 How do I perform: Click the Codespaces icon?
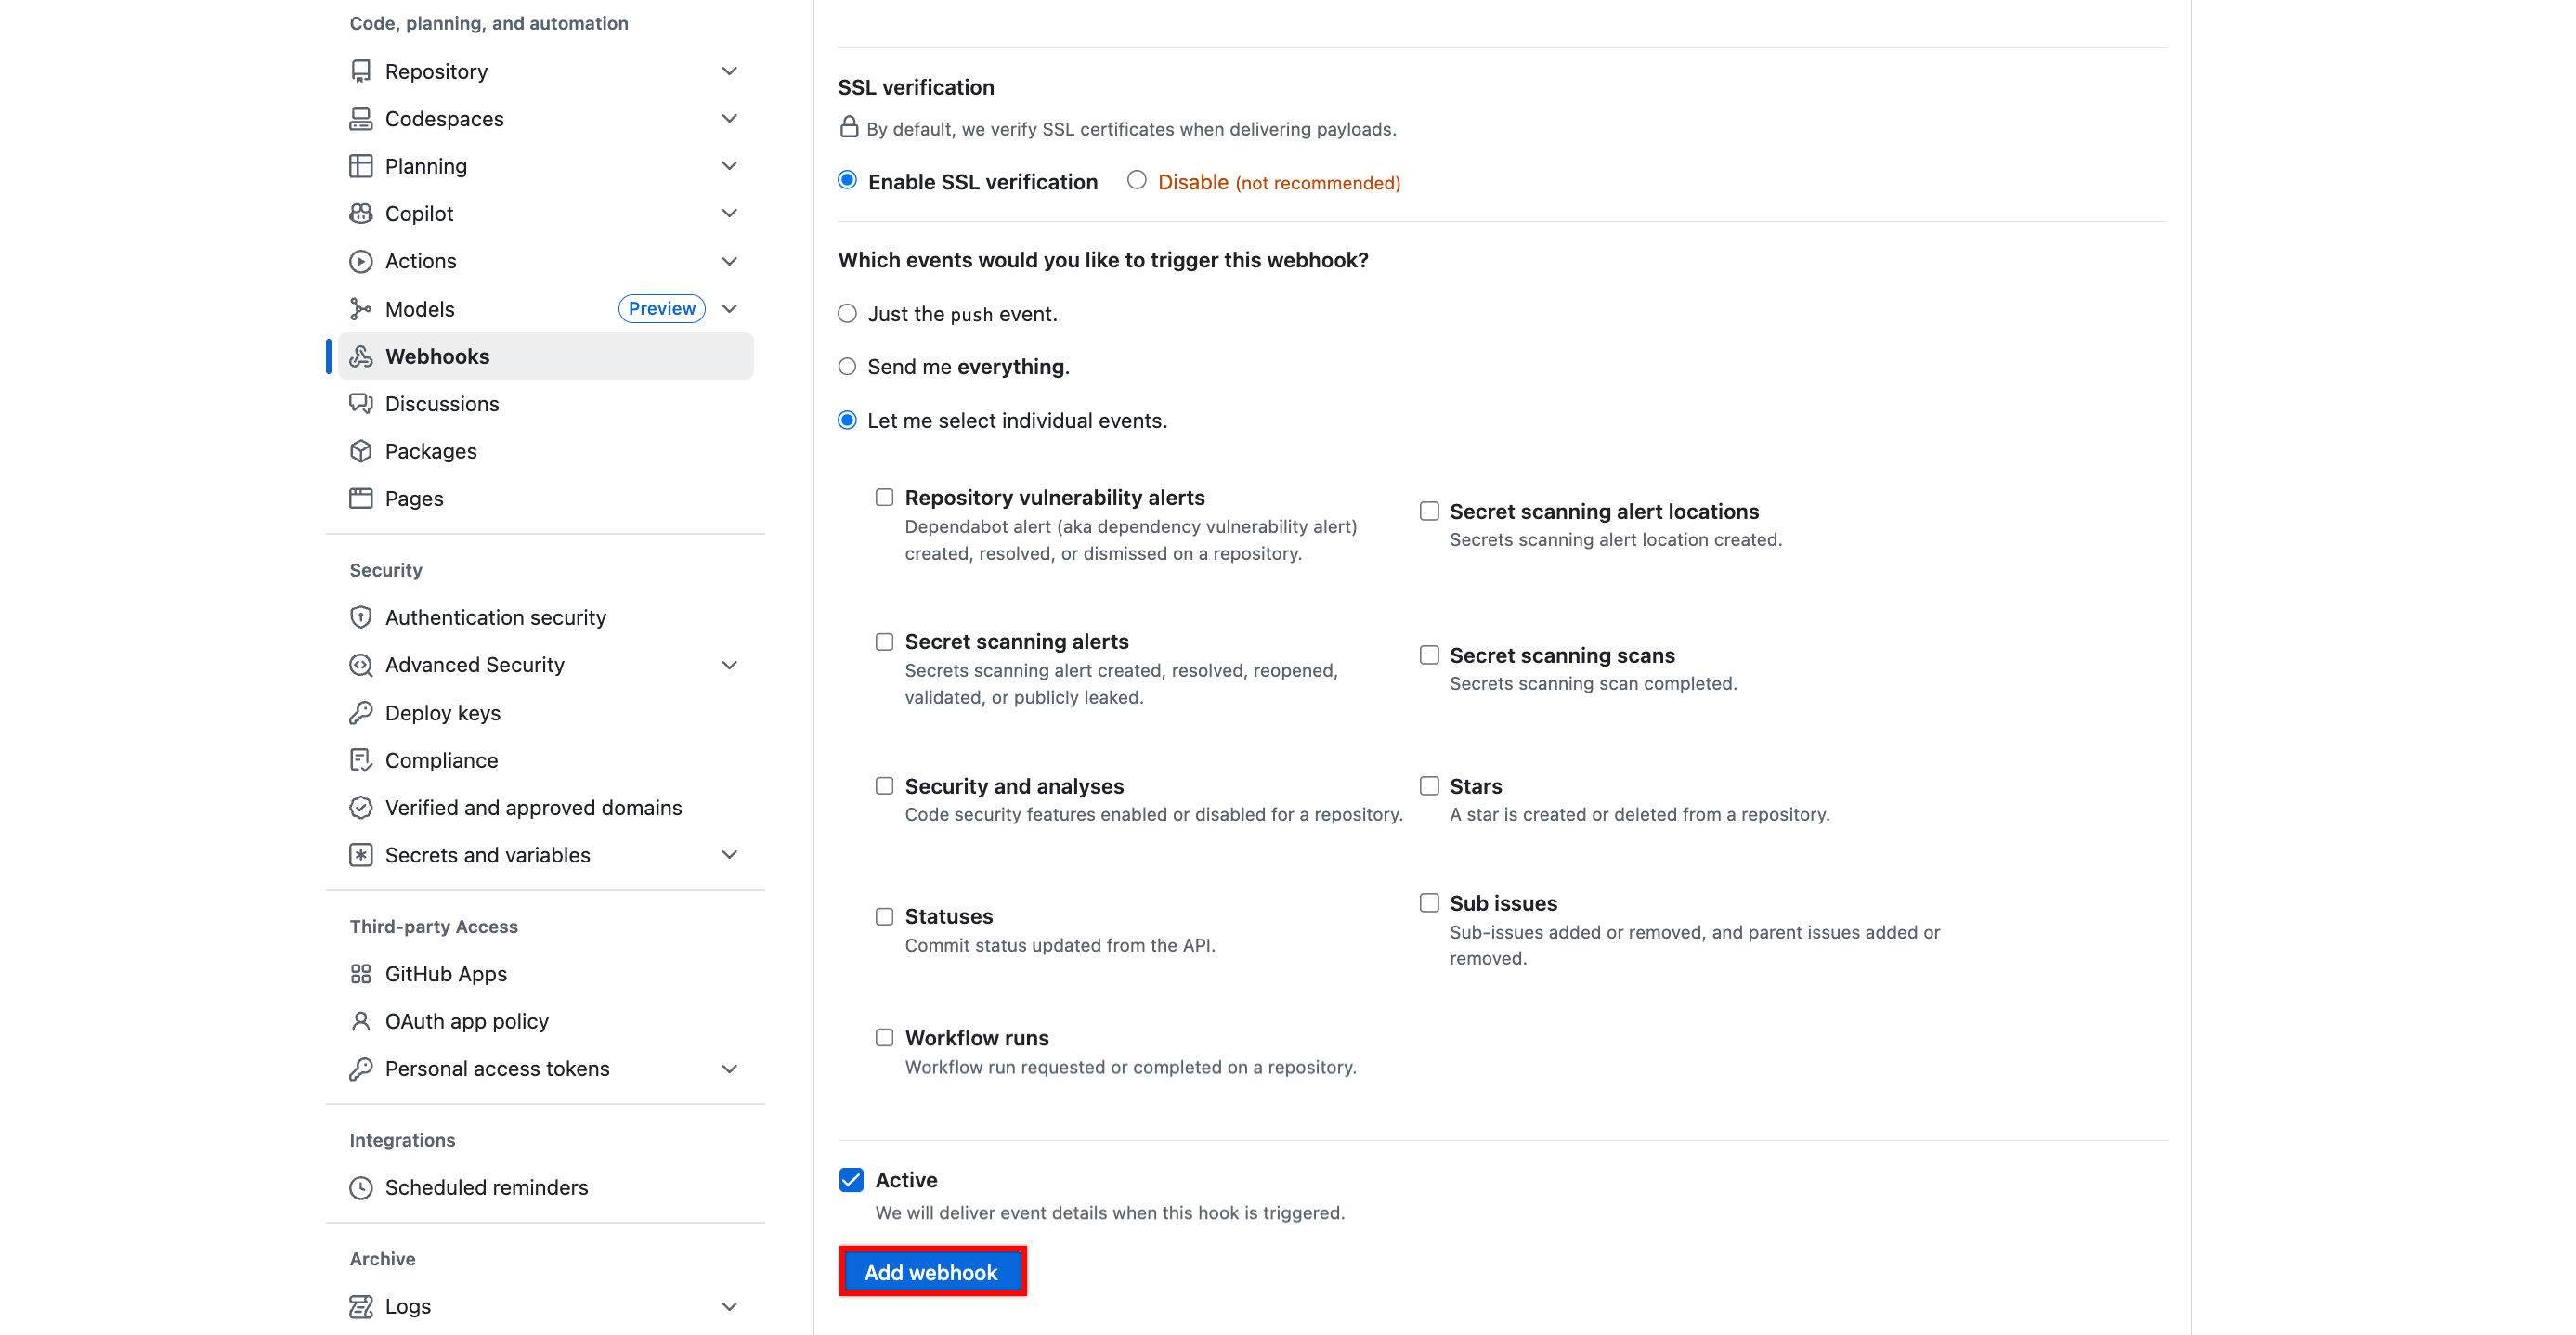click(361, 118)
